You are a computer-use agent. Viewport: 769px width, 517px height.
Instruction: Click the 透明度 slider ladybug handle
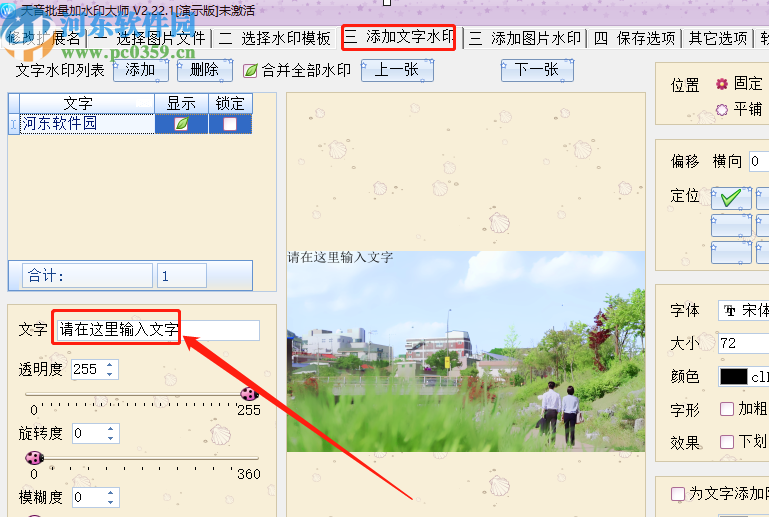(249, 394)
